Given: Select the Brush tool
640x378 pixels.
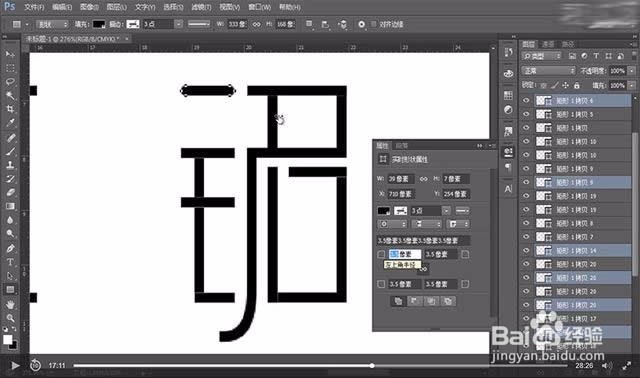Looking at the screenshot, I should (x=10, y=151).
